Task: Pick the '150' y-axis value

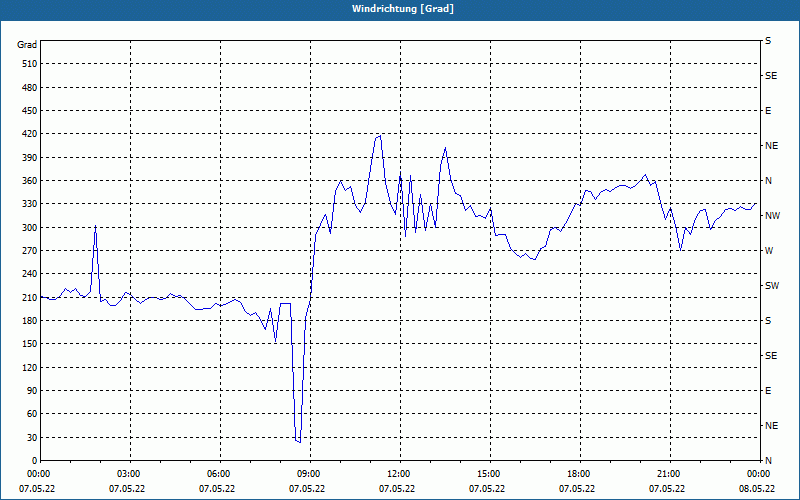Action: click(x=30, y=344)
